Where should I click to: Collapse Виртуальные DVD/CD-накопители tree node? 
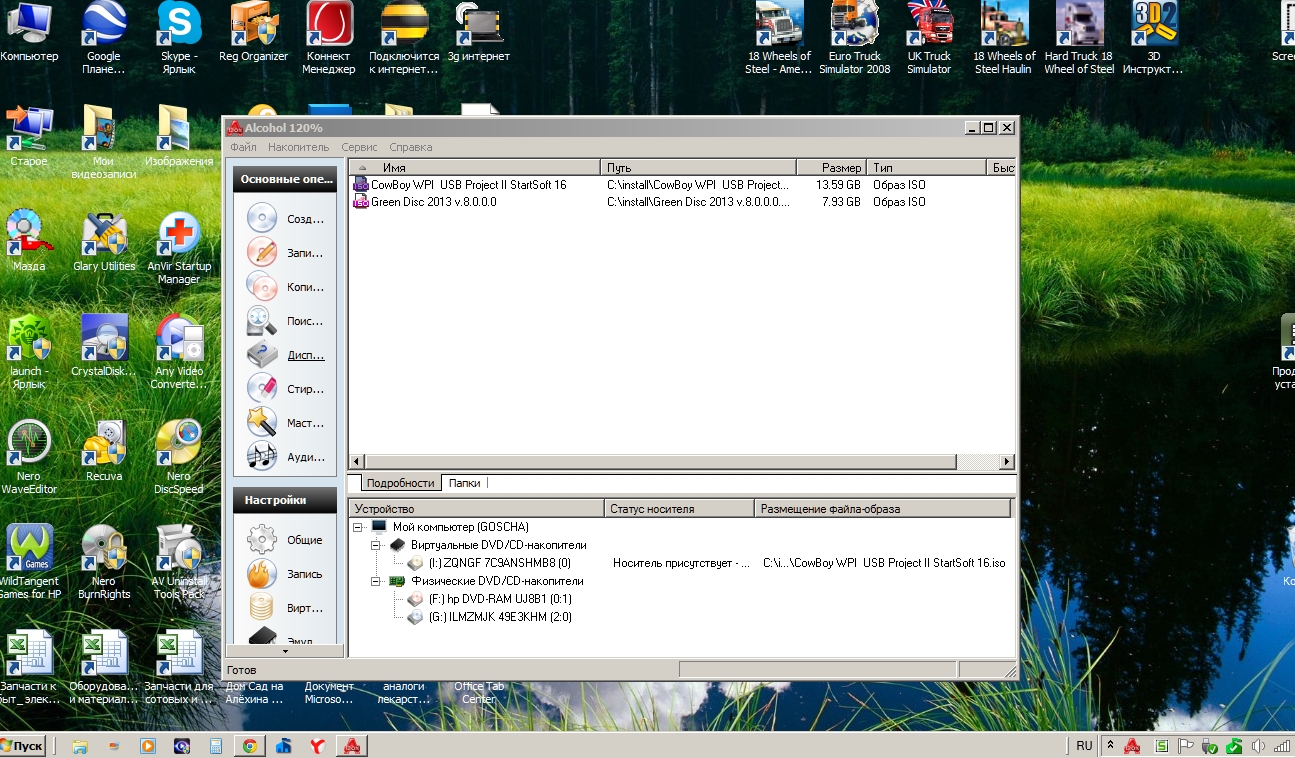pyautogui.click(x=376, y=545)
